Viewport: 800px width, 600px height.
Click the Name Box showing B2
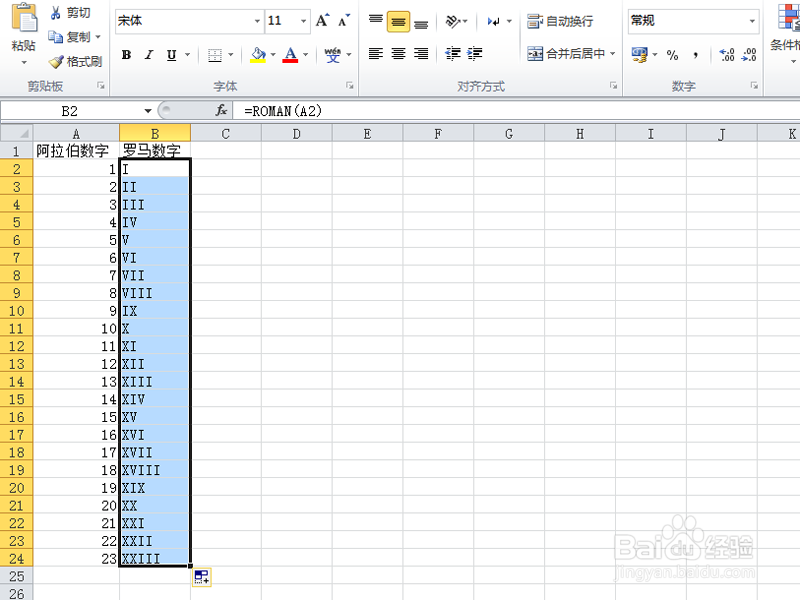click(70, 111)
